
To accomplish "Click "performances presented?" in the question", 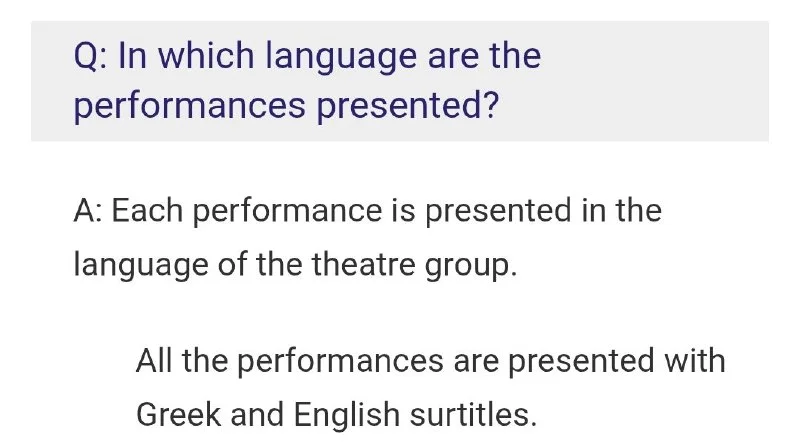I will pos(286,105).
